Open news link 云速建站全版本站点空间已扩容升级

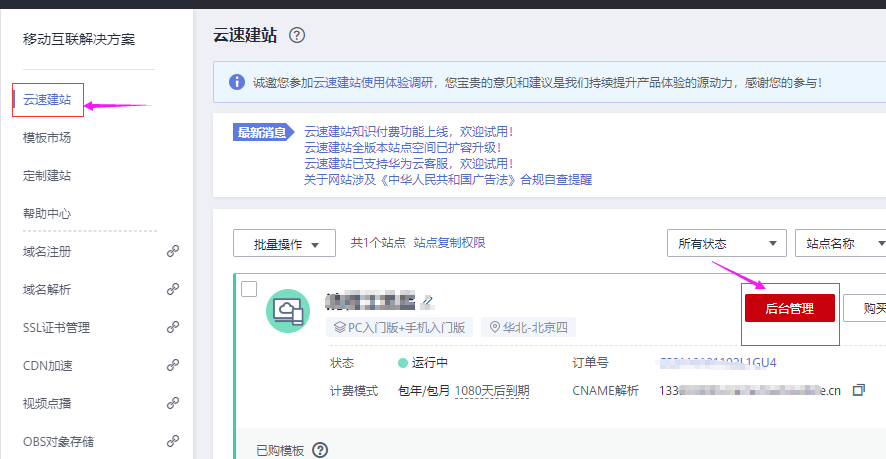click(x=402, y=148)
